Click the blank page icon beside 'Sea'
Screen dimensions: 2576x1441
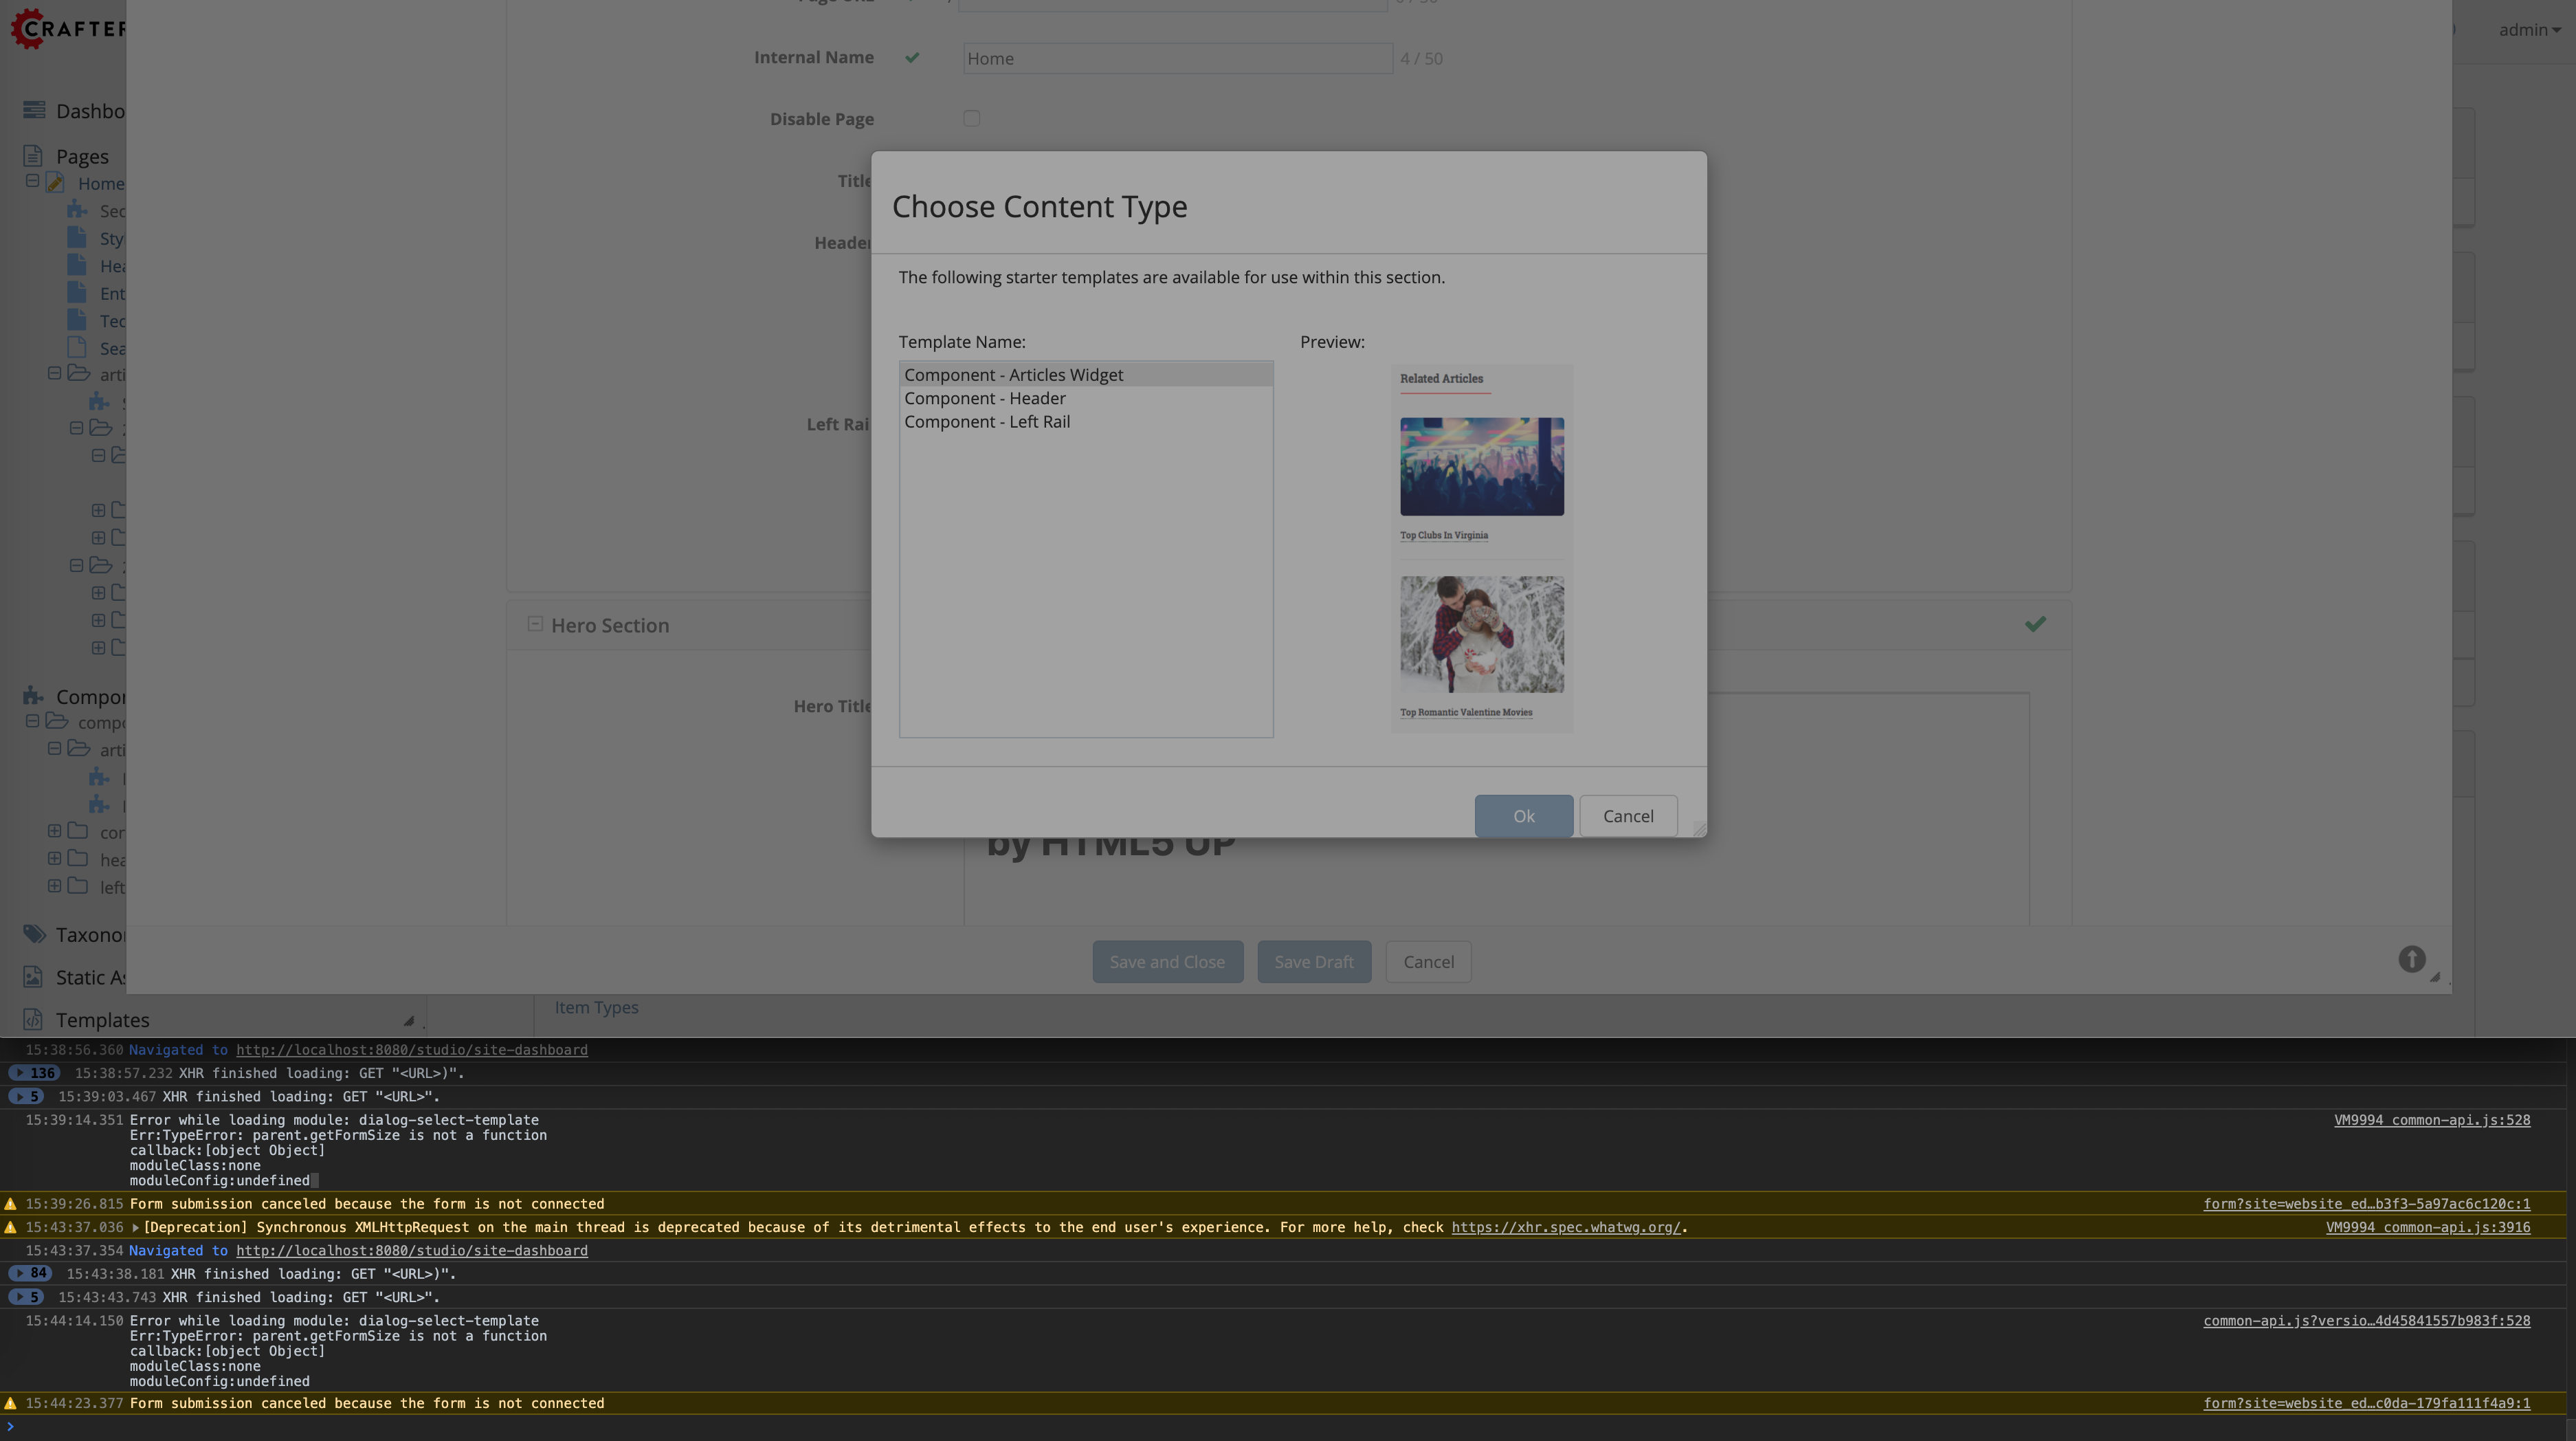77,347
